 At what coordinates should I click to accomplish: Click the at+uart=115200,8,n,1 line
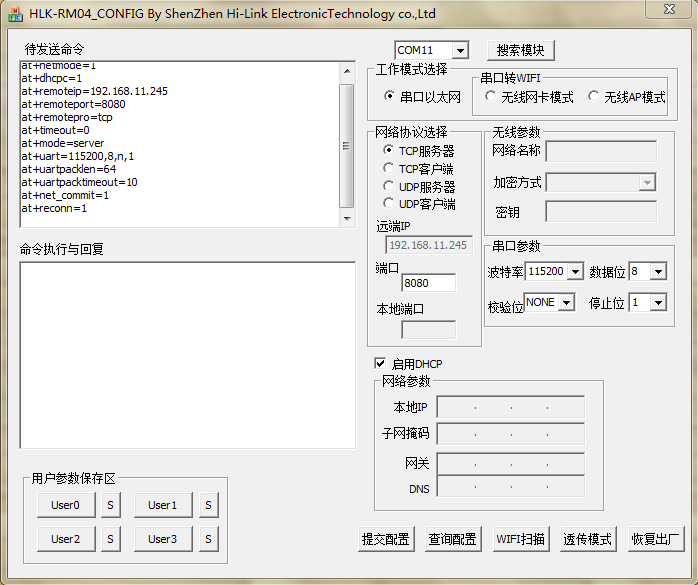(77, 156)
